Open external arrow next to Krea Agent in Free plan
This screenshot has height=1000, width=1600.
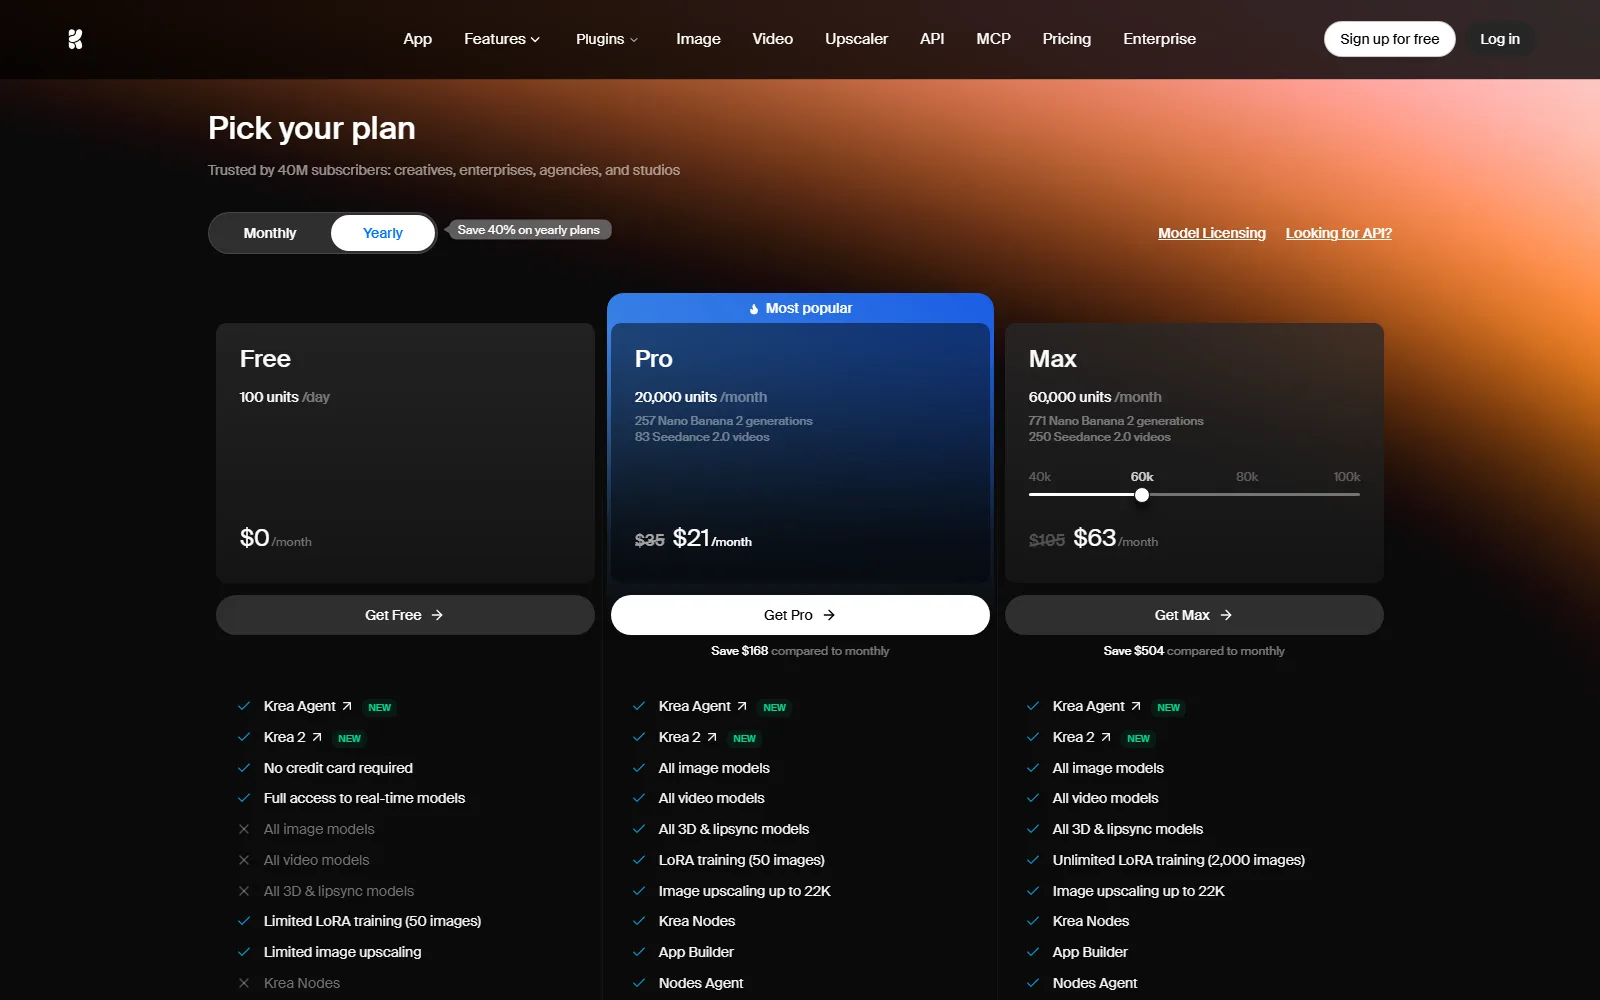tap(347, 706)
